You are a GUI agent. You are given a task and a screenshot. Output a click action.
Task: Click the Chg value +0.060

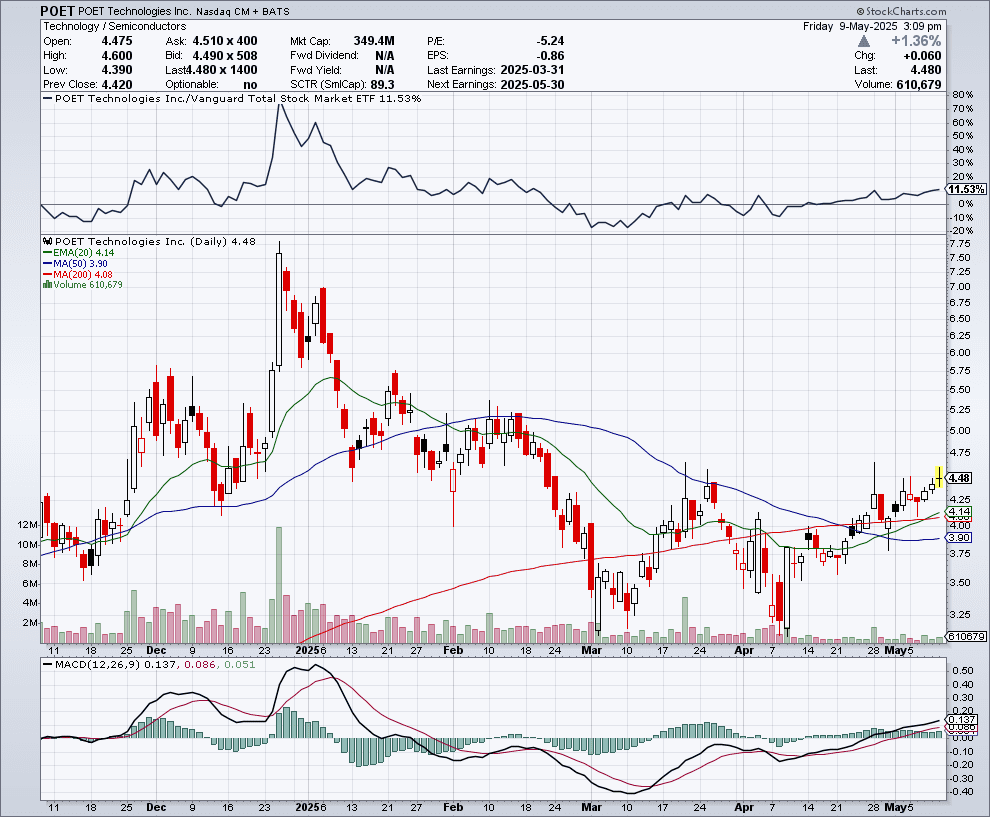tap(921, 56)
